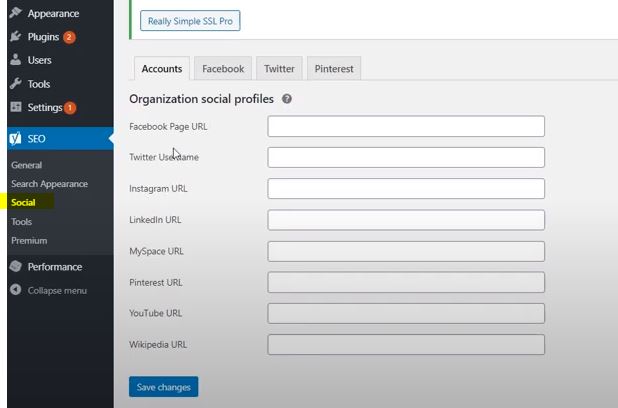Click the MySpace URL label

[156, 251]
